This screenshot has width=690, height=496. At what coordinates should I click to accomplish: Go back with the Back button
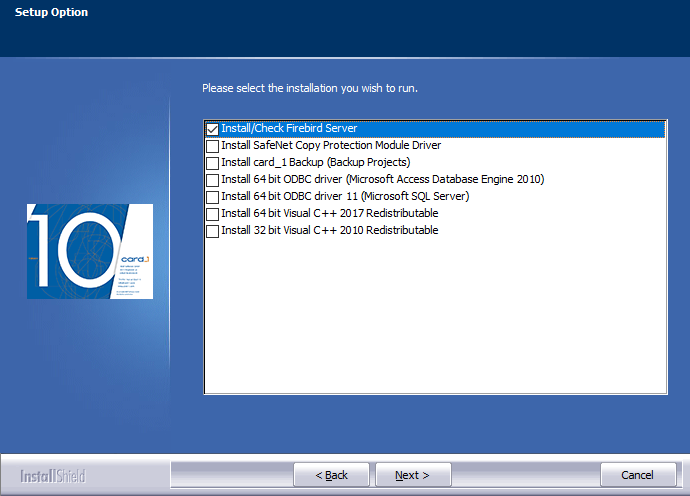(x=331, y=475)
